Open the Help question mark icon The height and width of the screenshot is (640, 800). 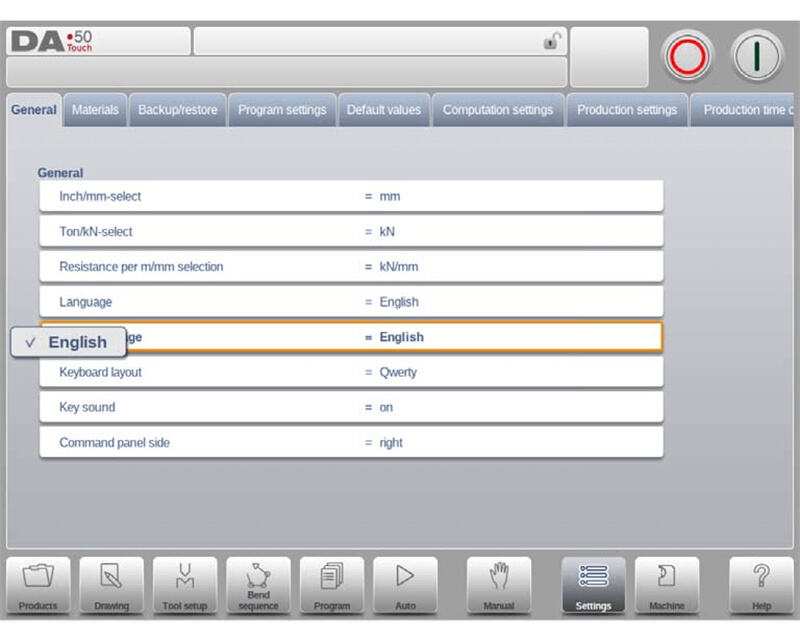coord(761,585)
